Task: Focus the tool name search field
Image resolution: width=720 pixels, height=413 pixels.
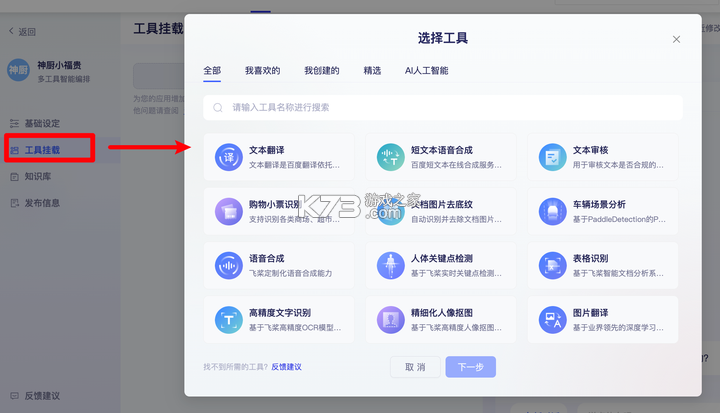Action: pyautogui.click(x=443, y=107)
